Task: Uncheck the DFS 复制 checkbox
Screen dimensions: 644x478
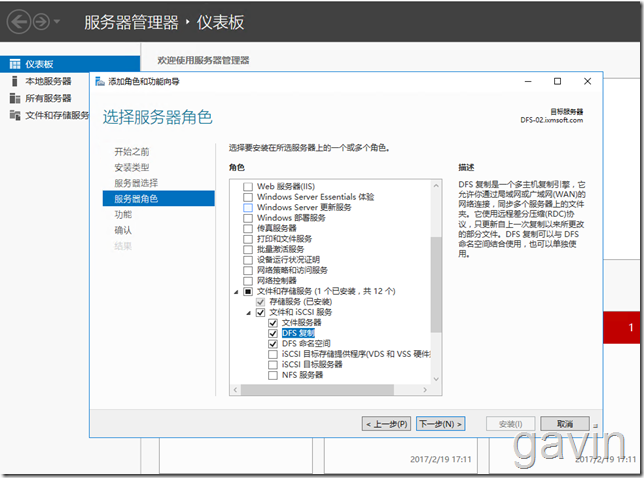Action: click(x=273, y=333)
